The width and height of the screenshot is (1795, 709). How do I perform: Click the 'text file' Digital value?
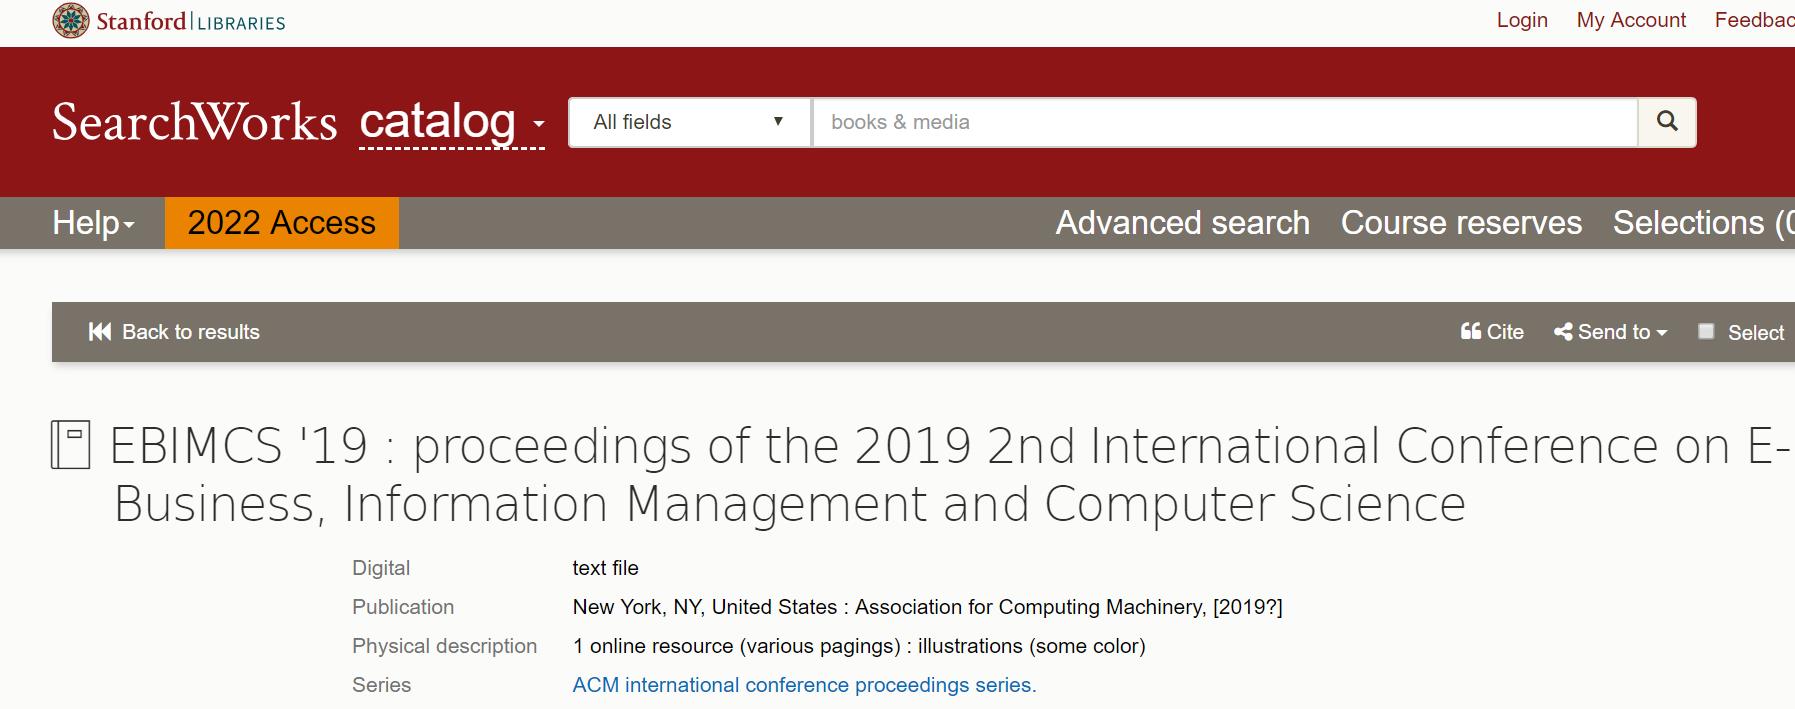(x=605, y=568)
